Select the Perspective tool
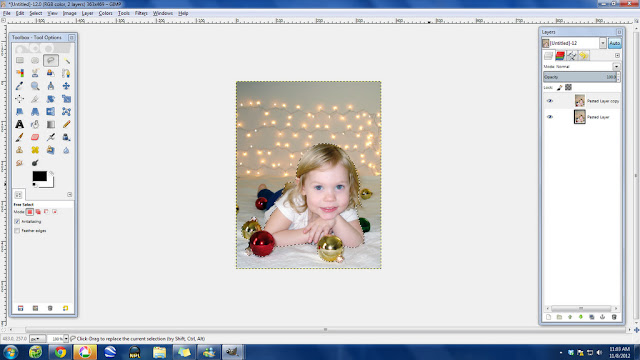This screenshot has width=640, height=360. point(35,111)
